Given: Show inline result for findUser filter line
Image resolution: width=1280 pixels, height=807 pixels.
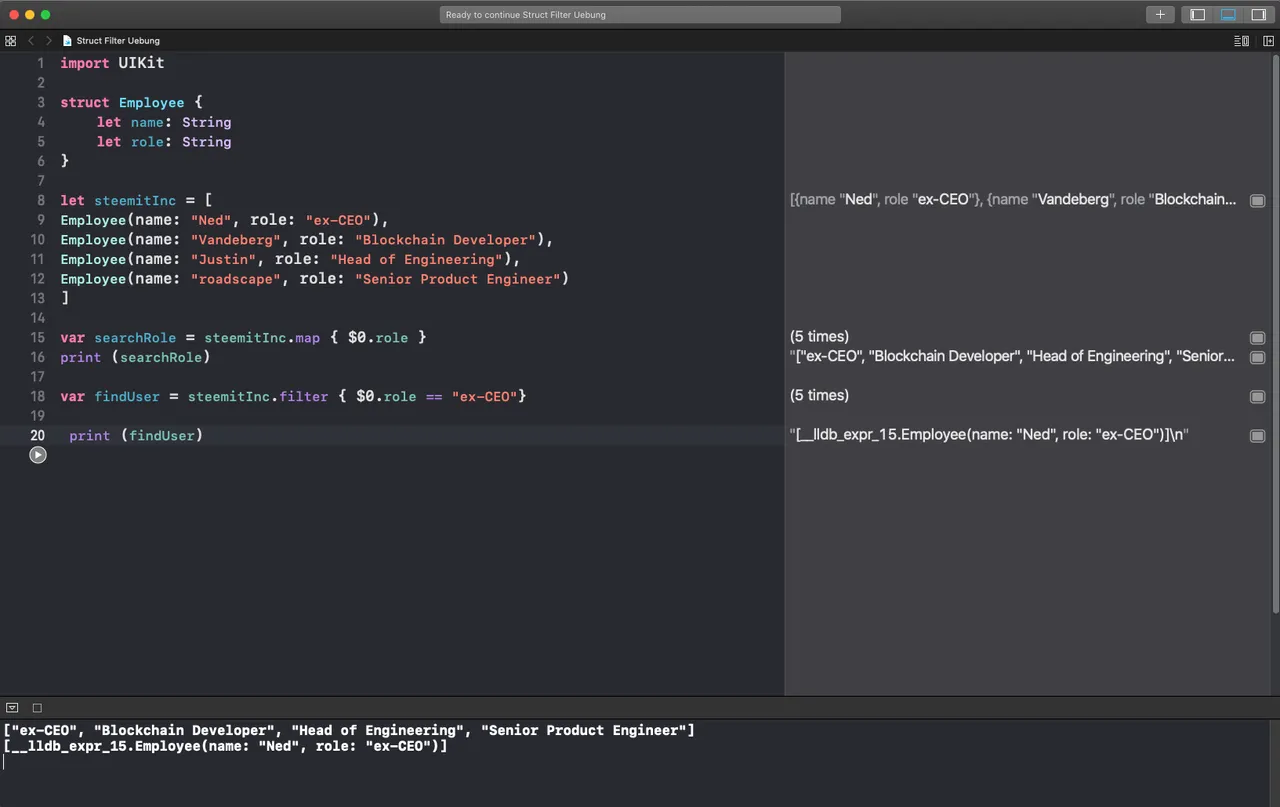Looking at the screenshot, I should point(1257,397).
